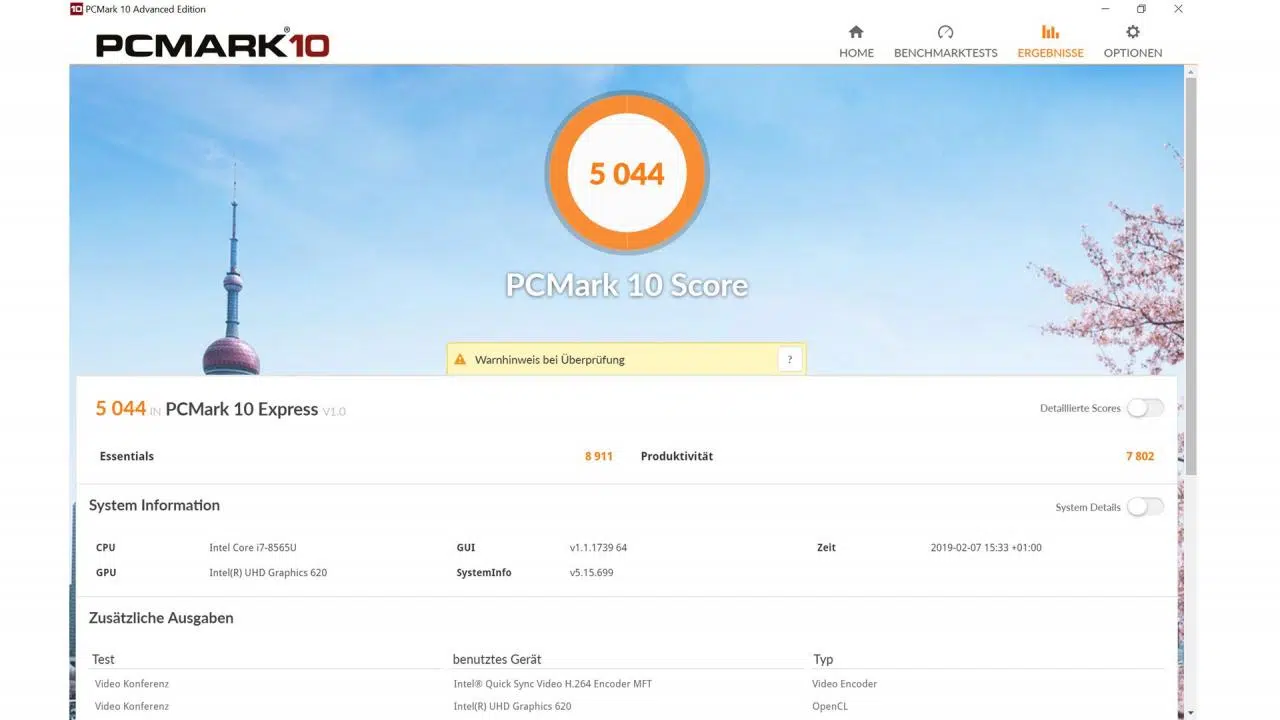Click the Test column header
Screen dimensions: 1280x720
pyautogui.click(x=103, y=659)
